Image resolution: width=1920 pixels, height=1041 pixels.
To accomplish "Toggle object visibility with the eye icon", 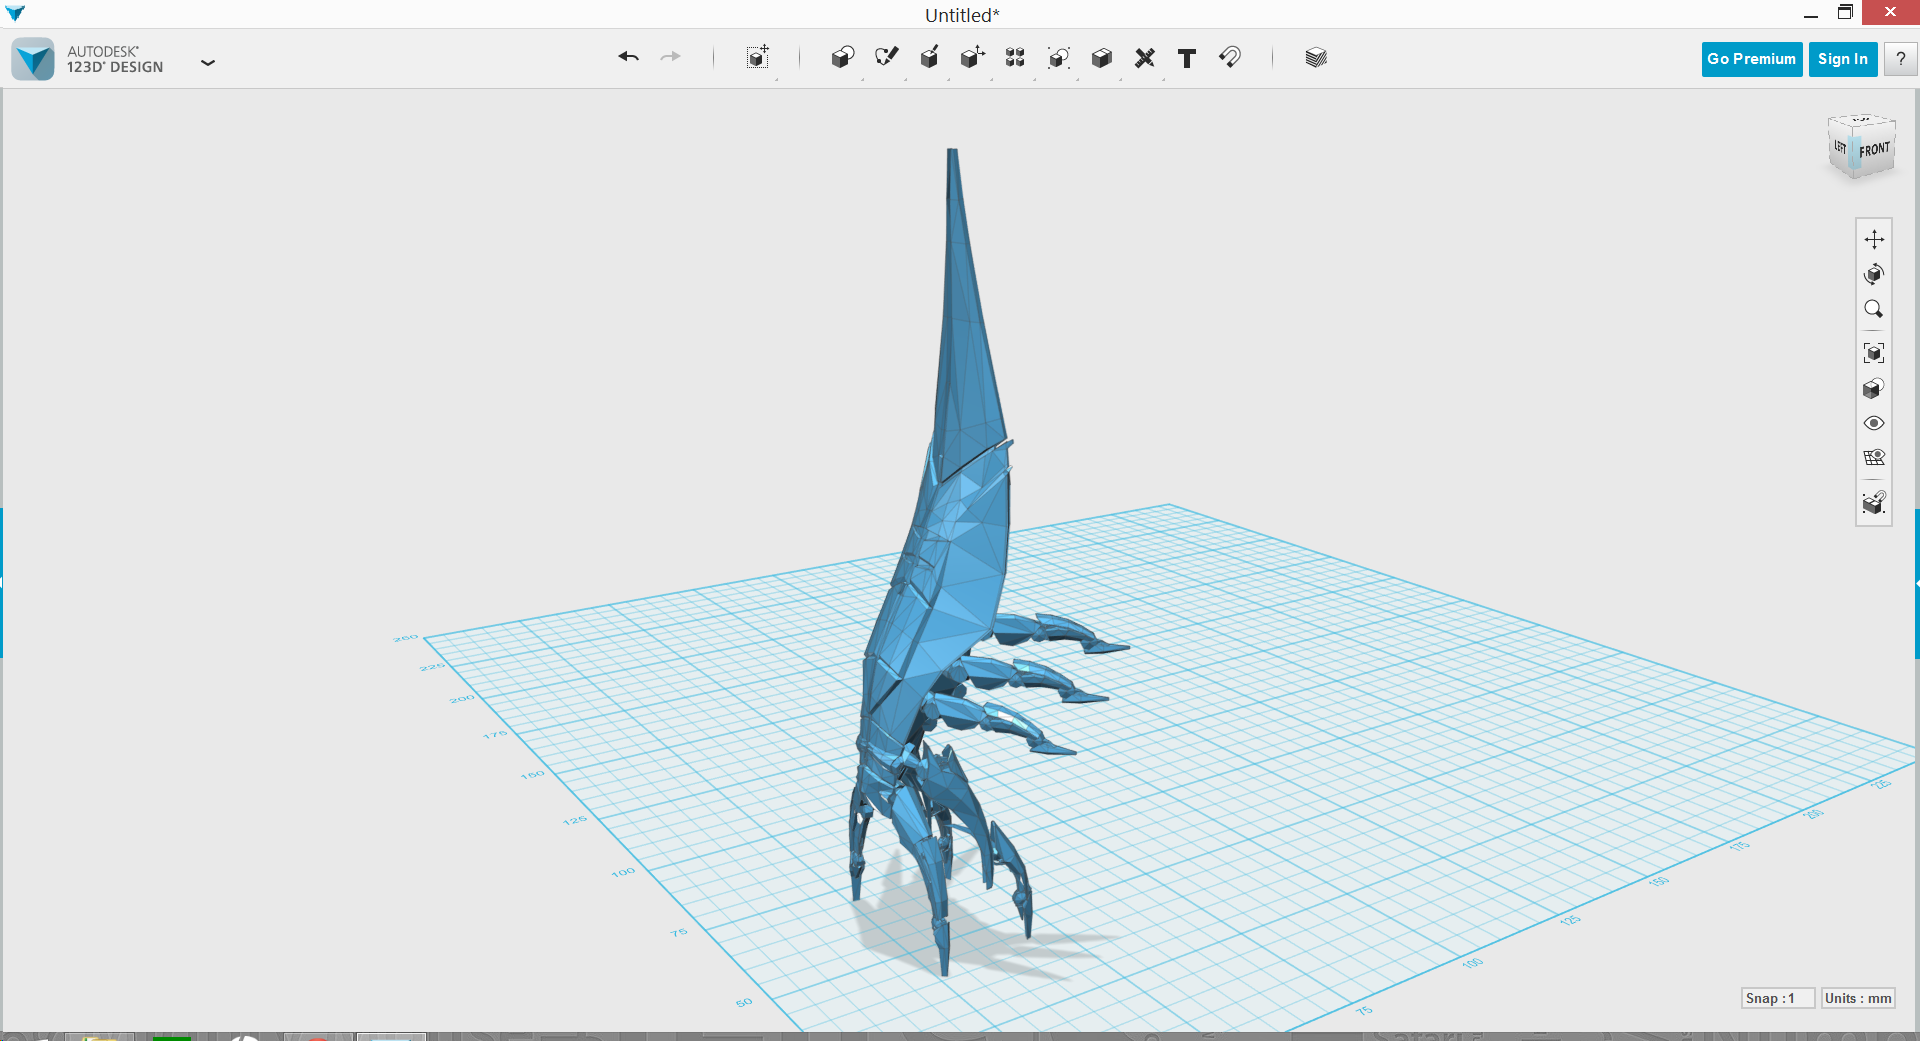I will click(x=1874, y=423).
